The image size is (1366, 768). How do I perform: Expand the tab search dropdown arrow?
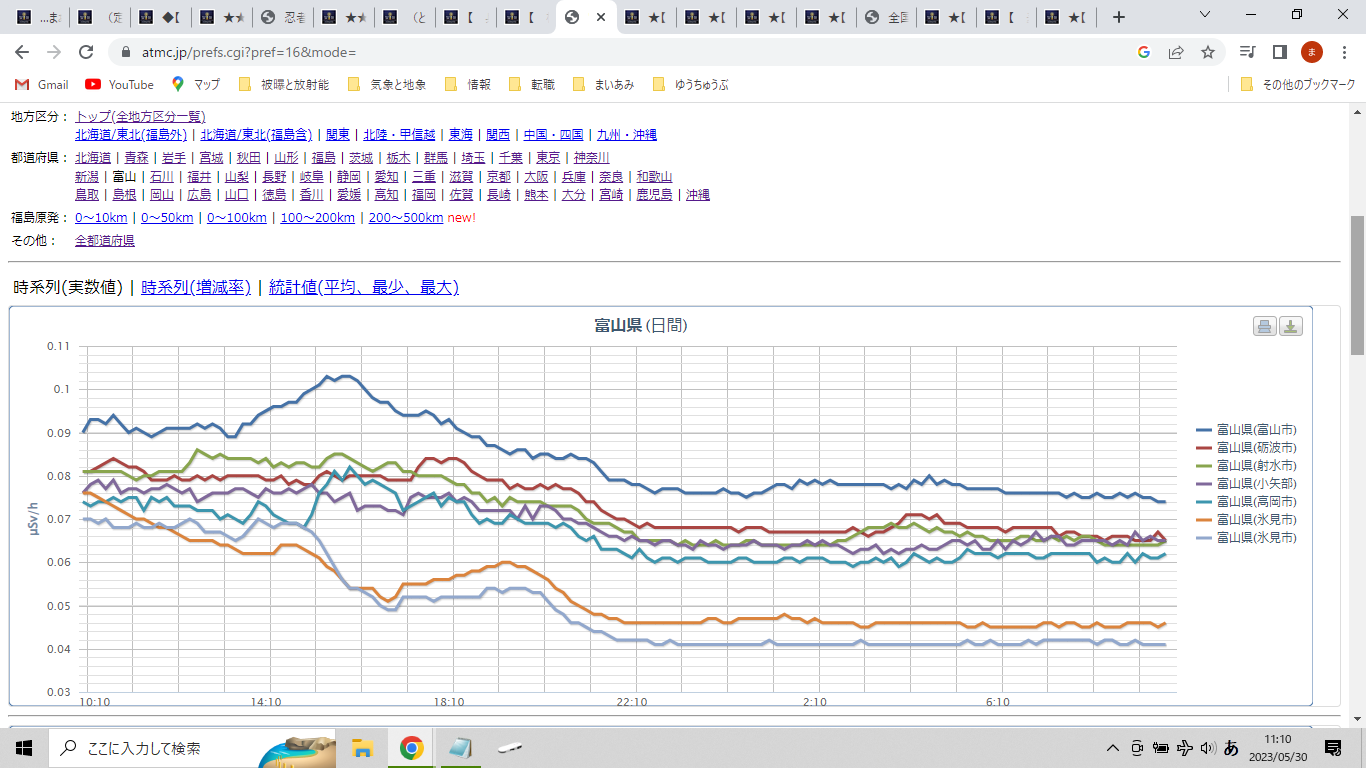coord(1204,15)
